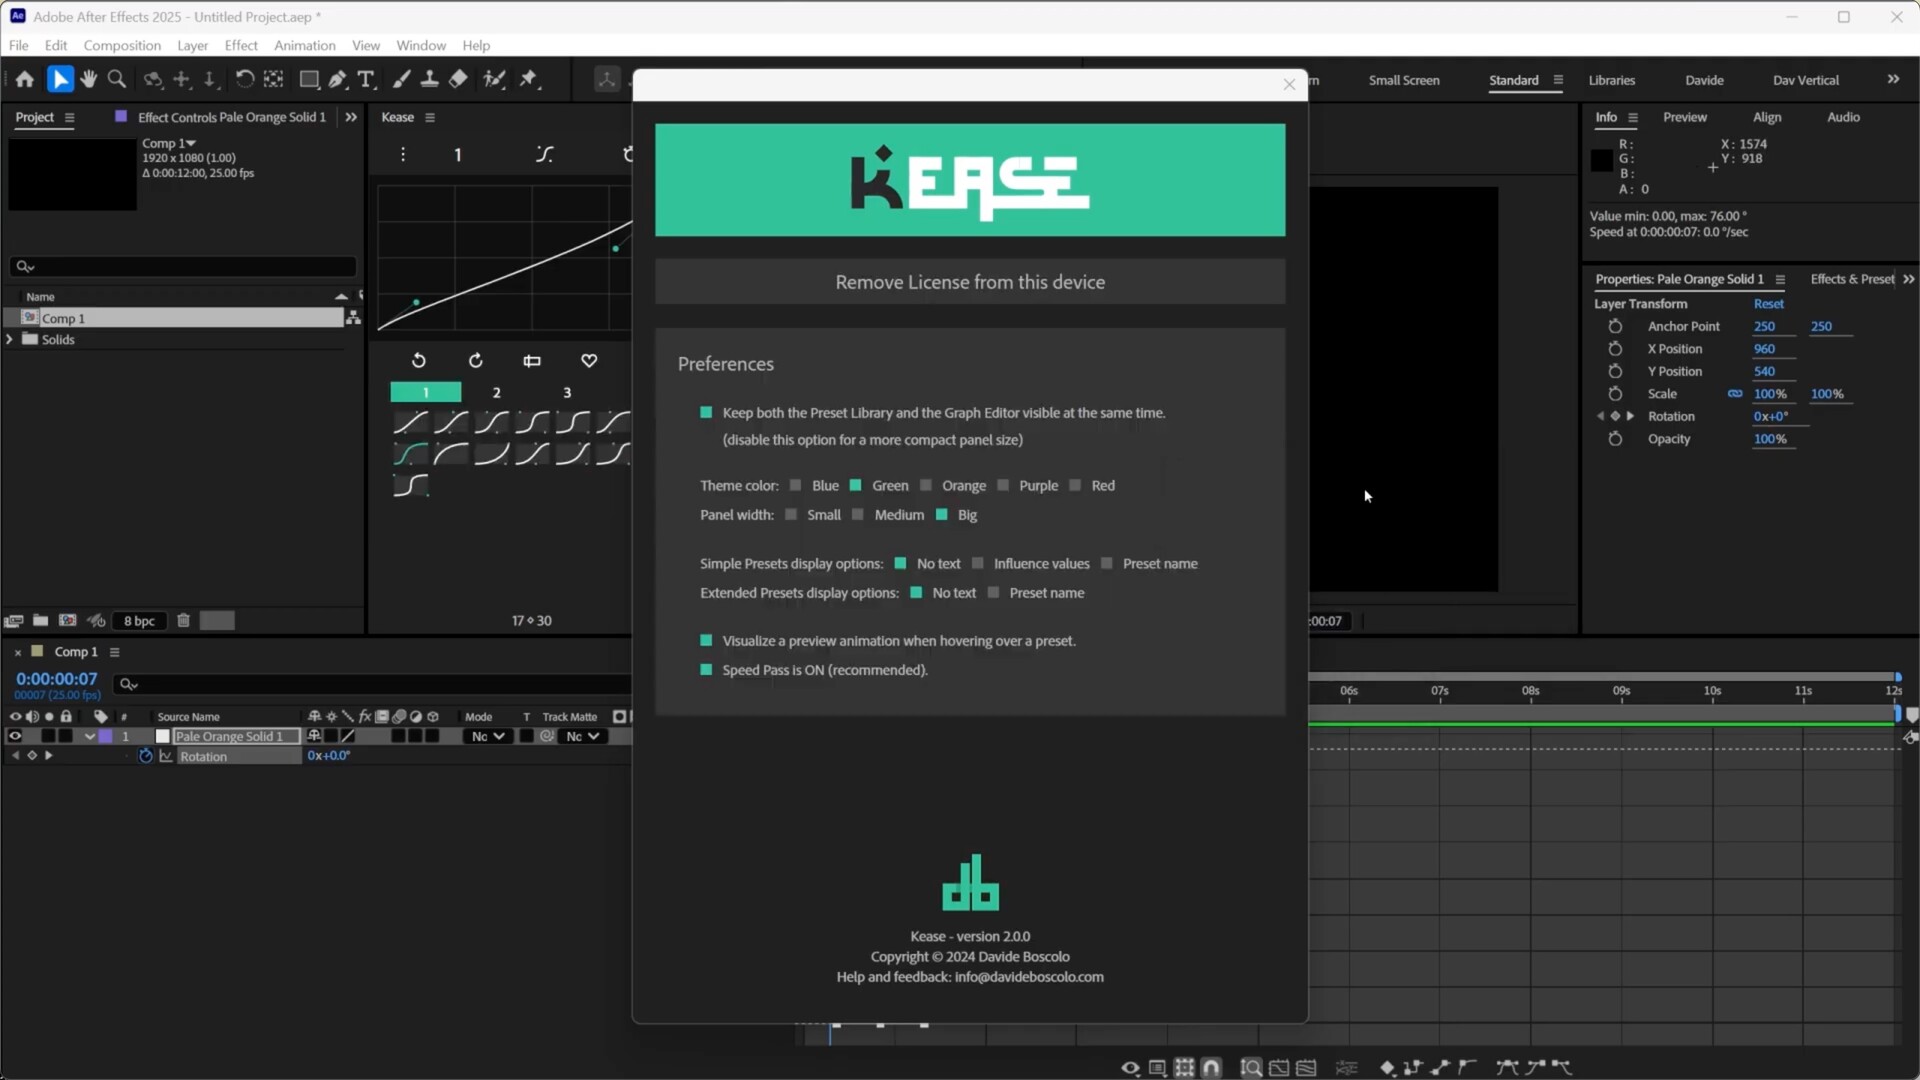
Task: Switch to the Preview panel tab
Action: click(1684, 117)
